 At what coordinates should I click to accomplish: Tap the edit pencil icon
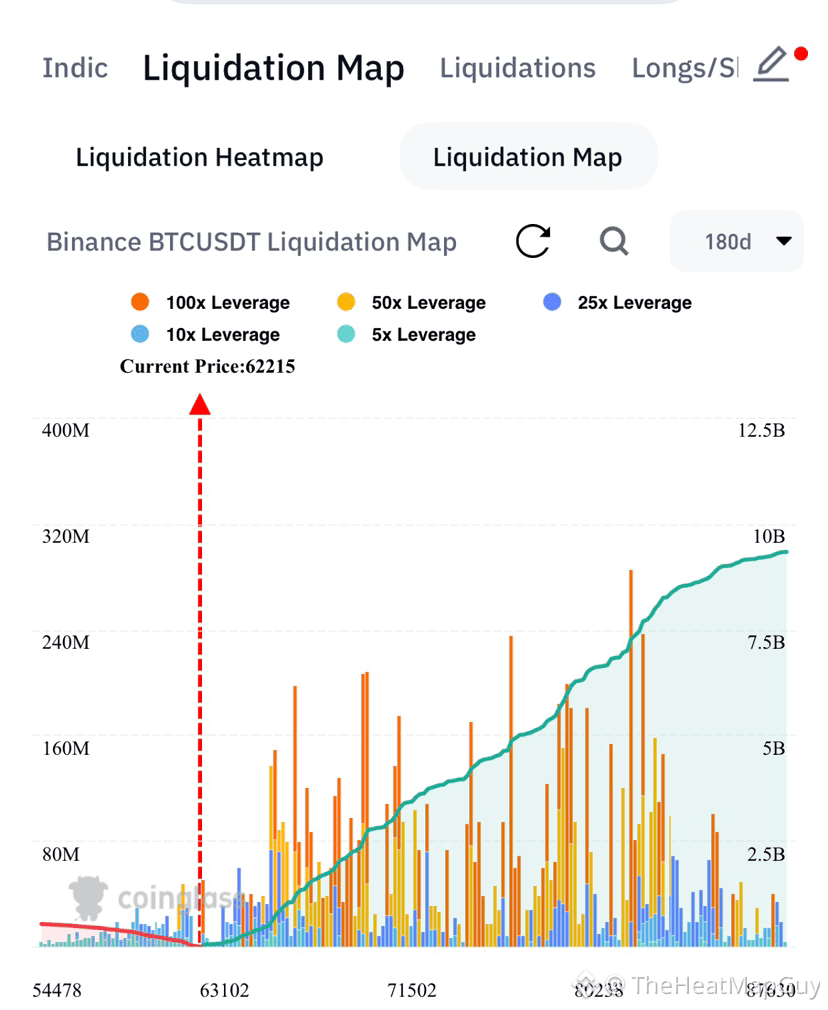point(772,64)
